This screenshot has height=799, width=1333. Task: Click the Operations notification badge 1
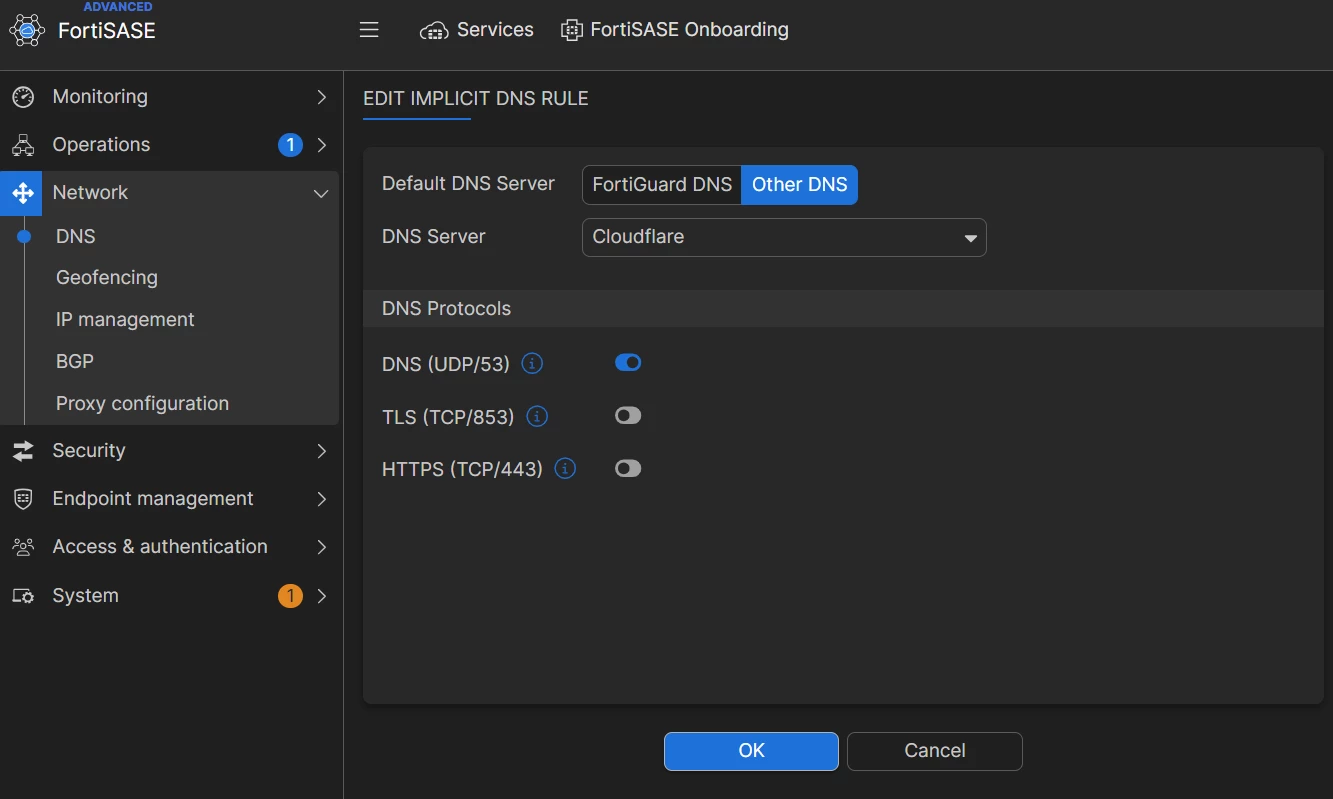(290, 145)
